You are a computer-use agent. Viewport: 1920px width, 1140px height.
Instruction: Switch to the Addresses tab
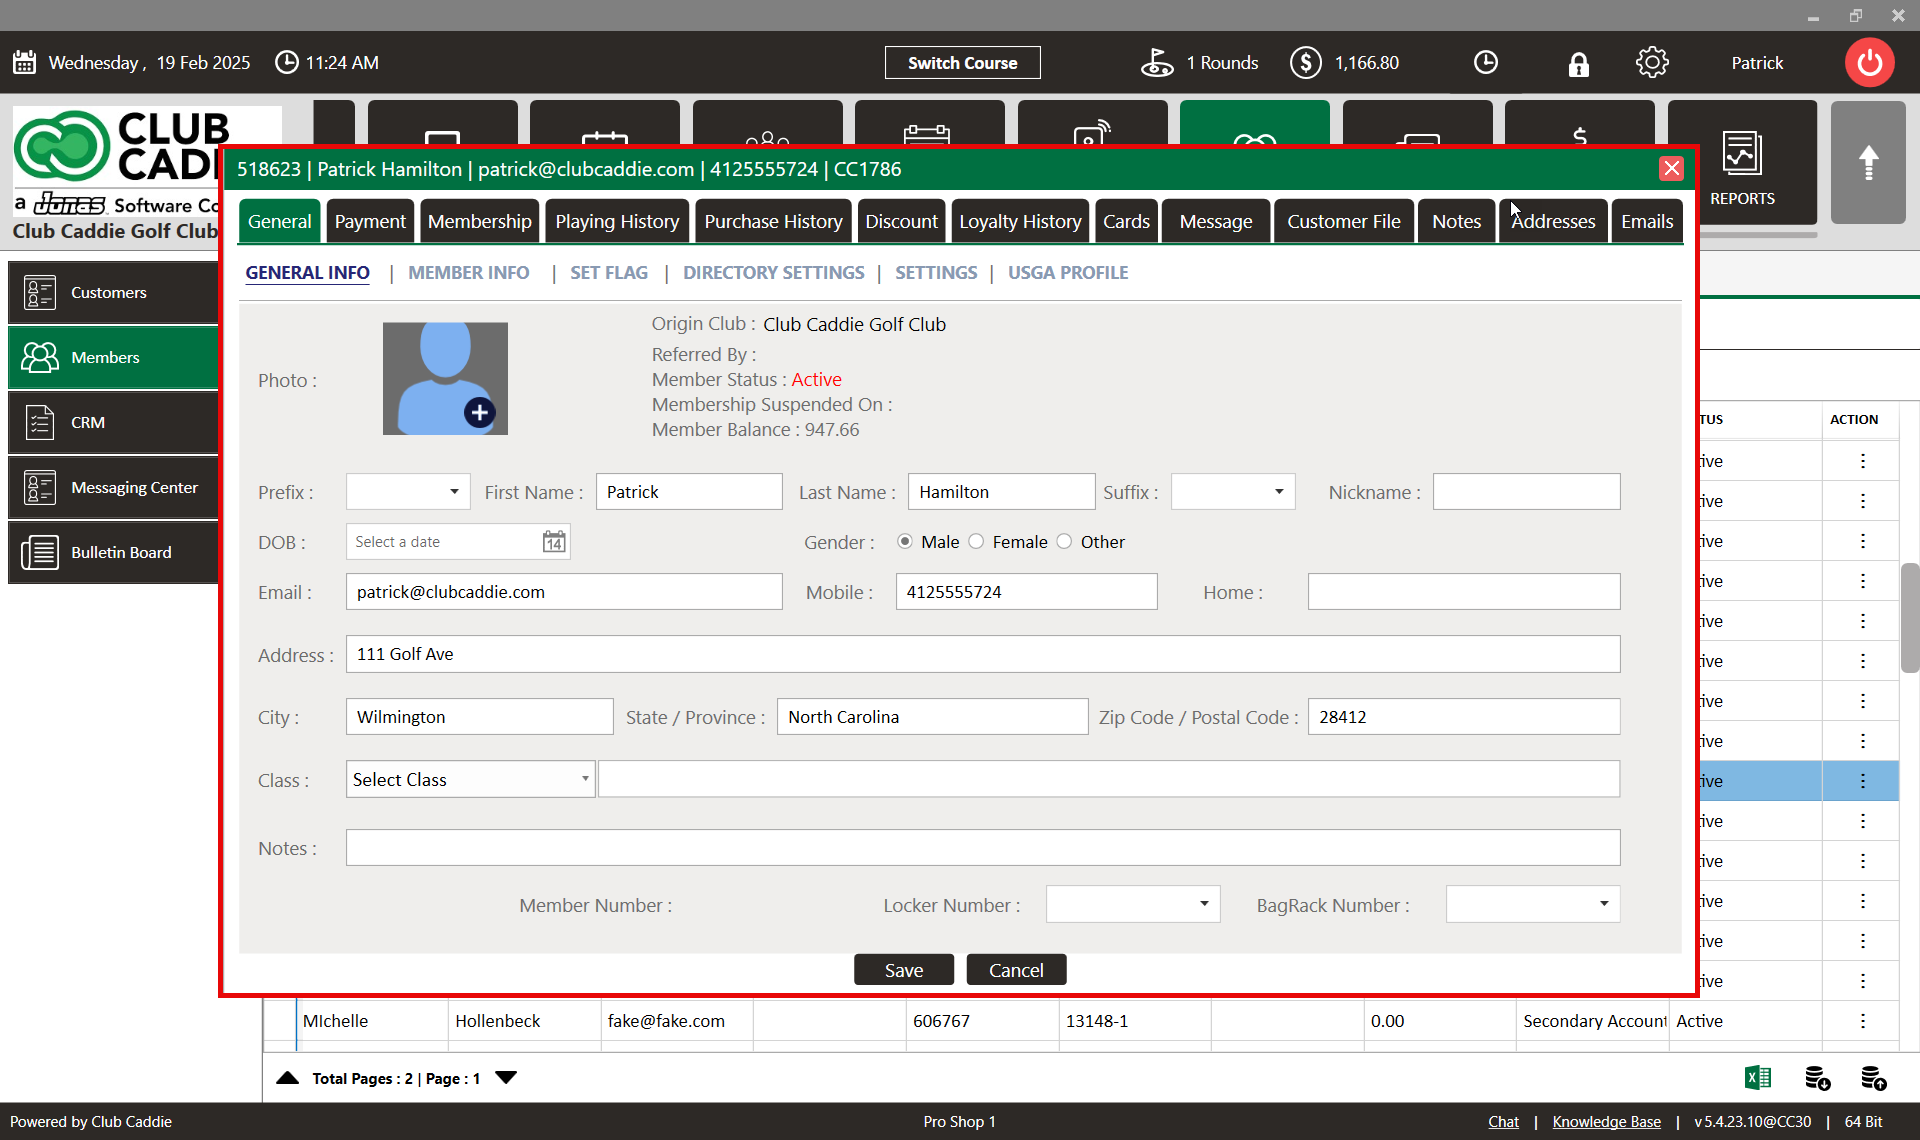click(1553, 221)
